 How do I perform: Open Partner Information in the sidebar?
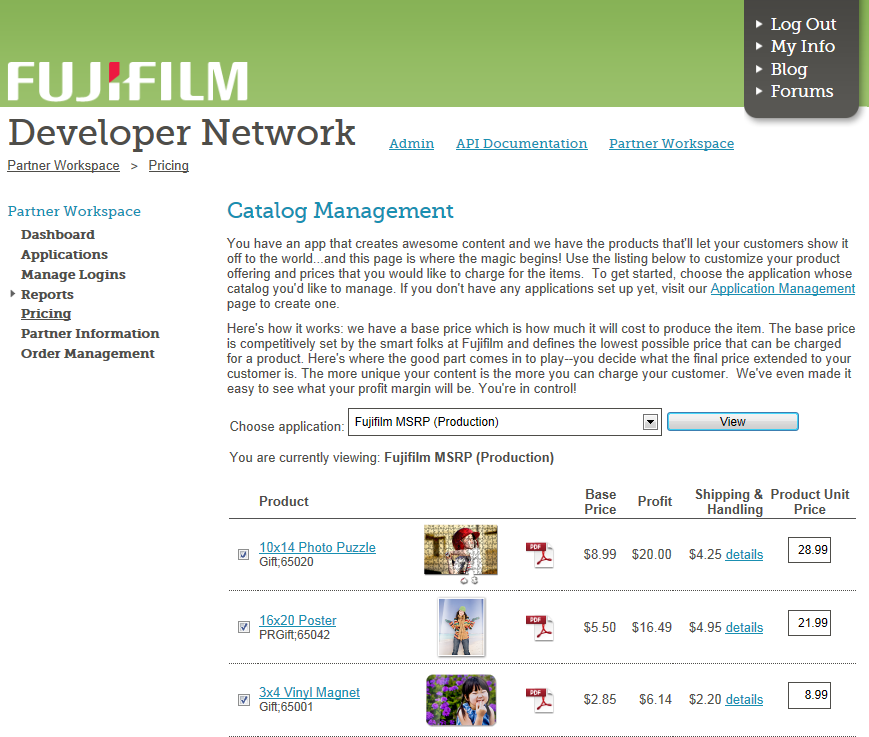tap(90, 334)
